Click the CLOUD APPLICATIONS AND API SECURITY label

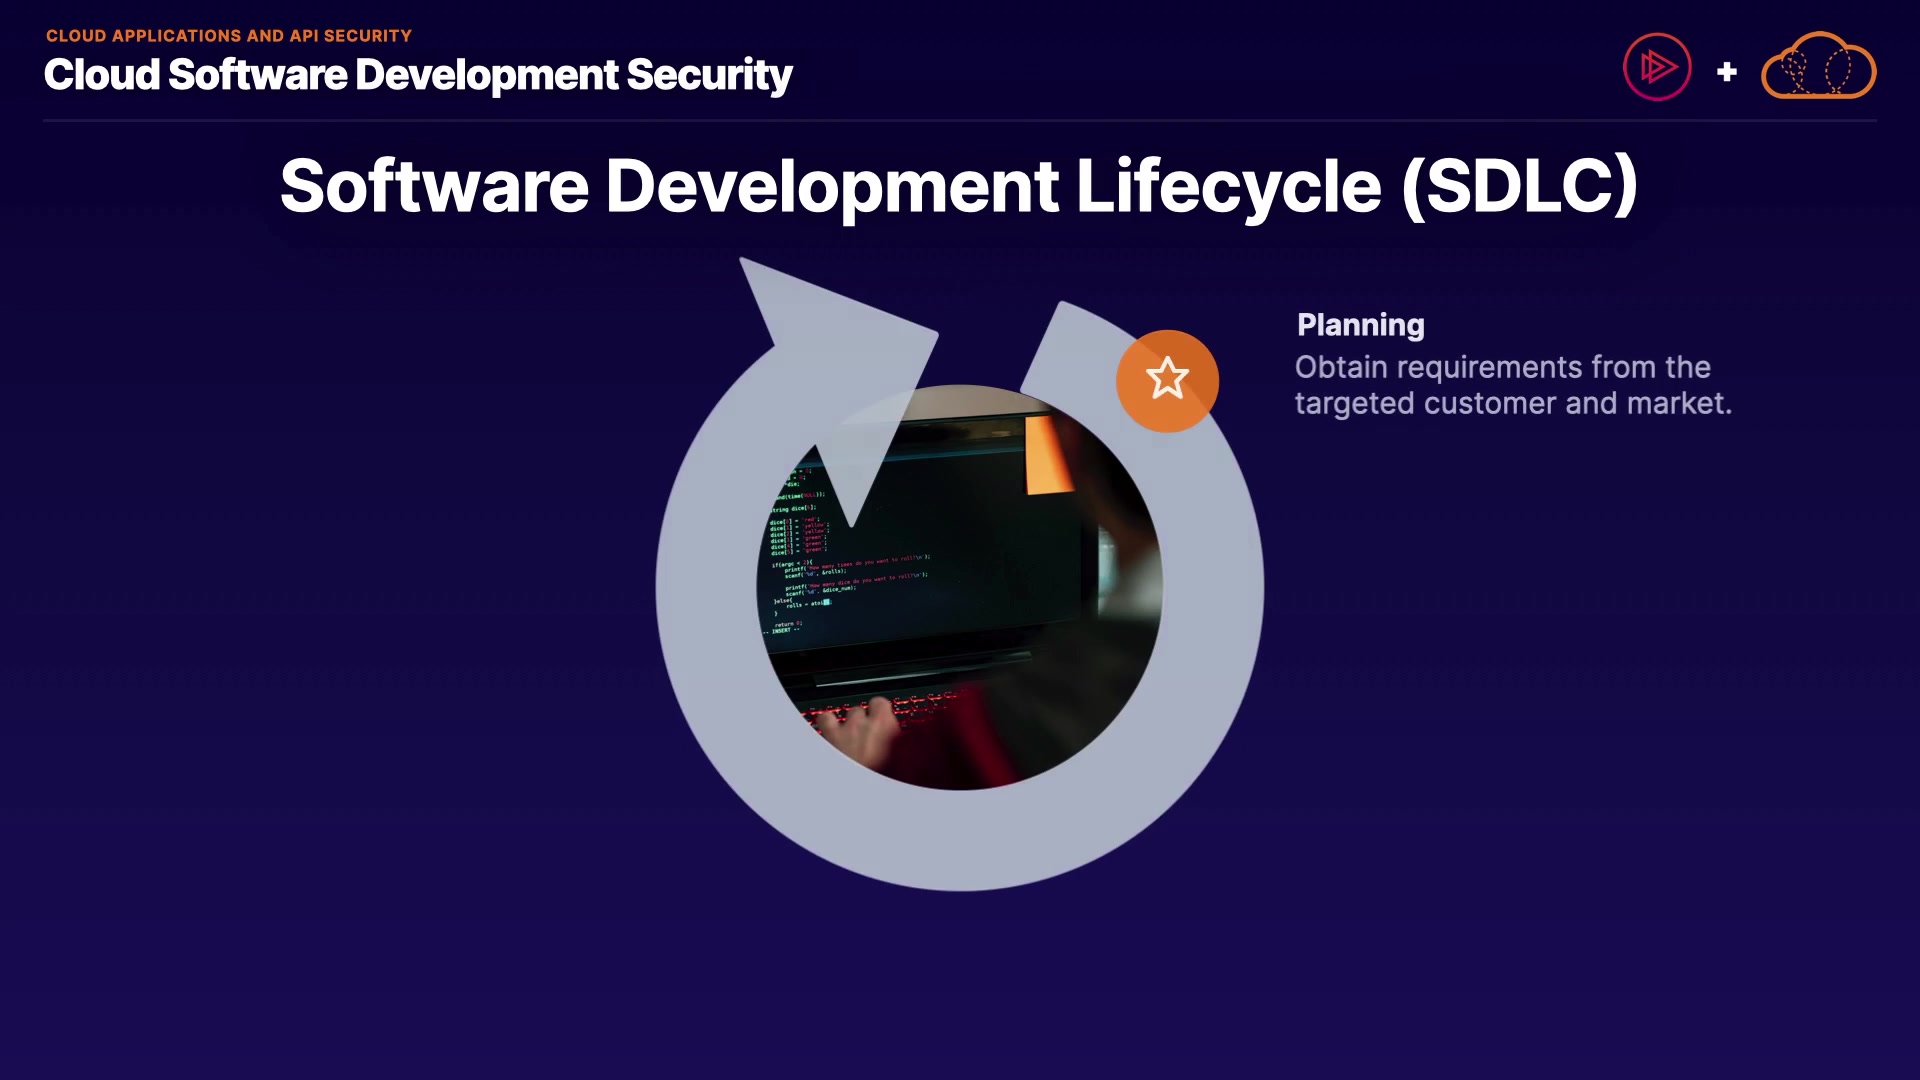point(229,36)
